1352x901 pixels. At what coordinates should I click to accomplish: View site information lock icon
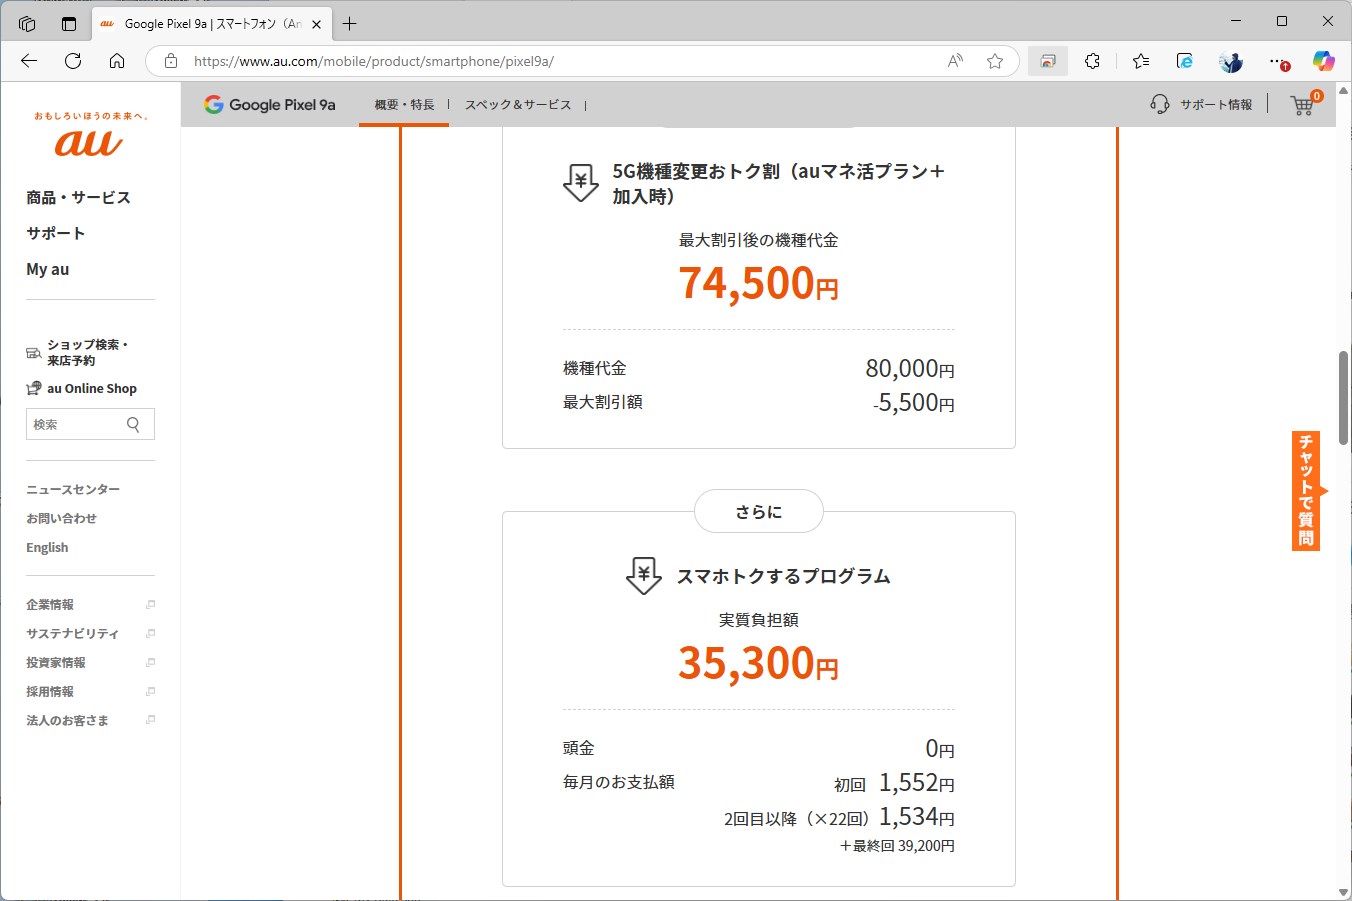(171, 61)
